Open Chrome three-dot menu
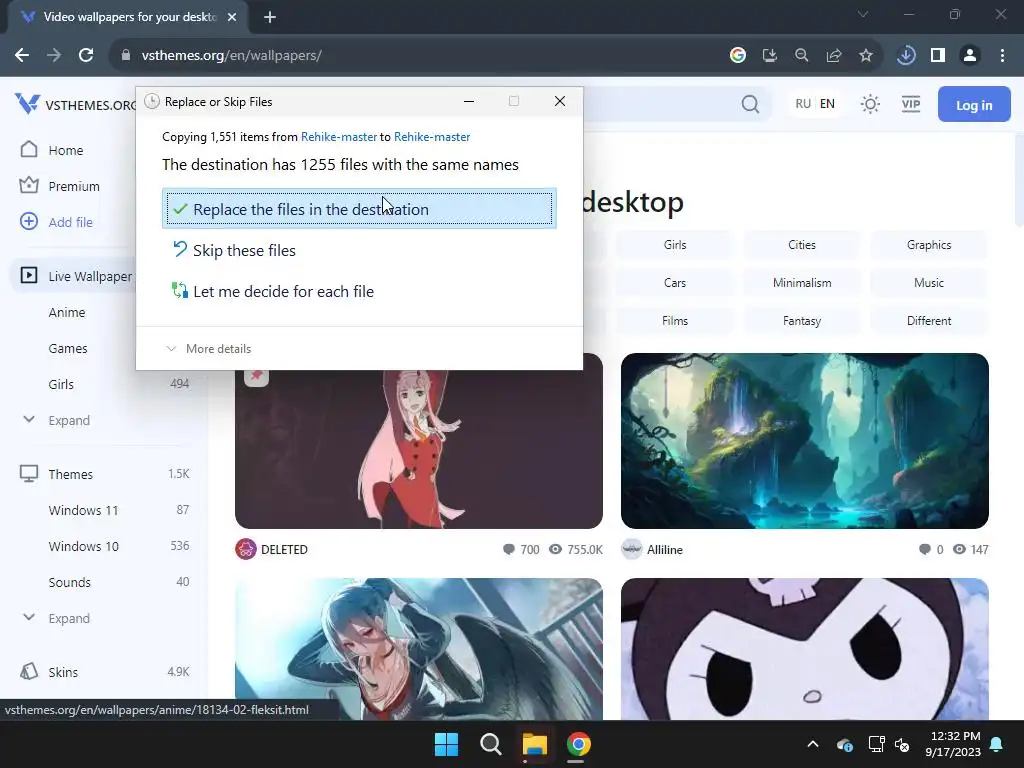The width and height of the screenshot is (1024, 768). 1002,56
